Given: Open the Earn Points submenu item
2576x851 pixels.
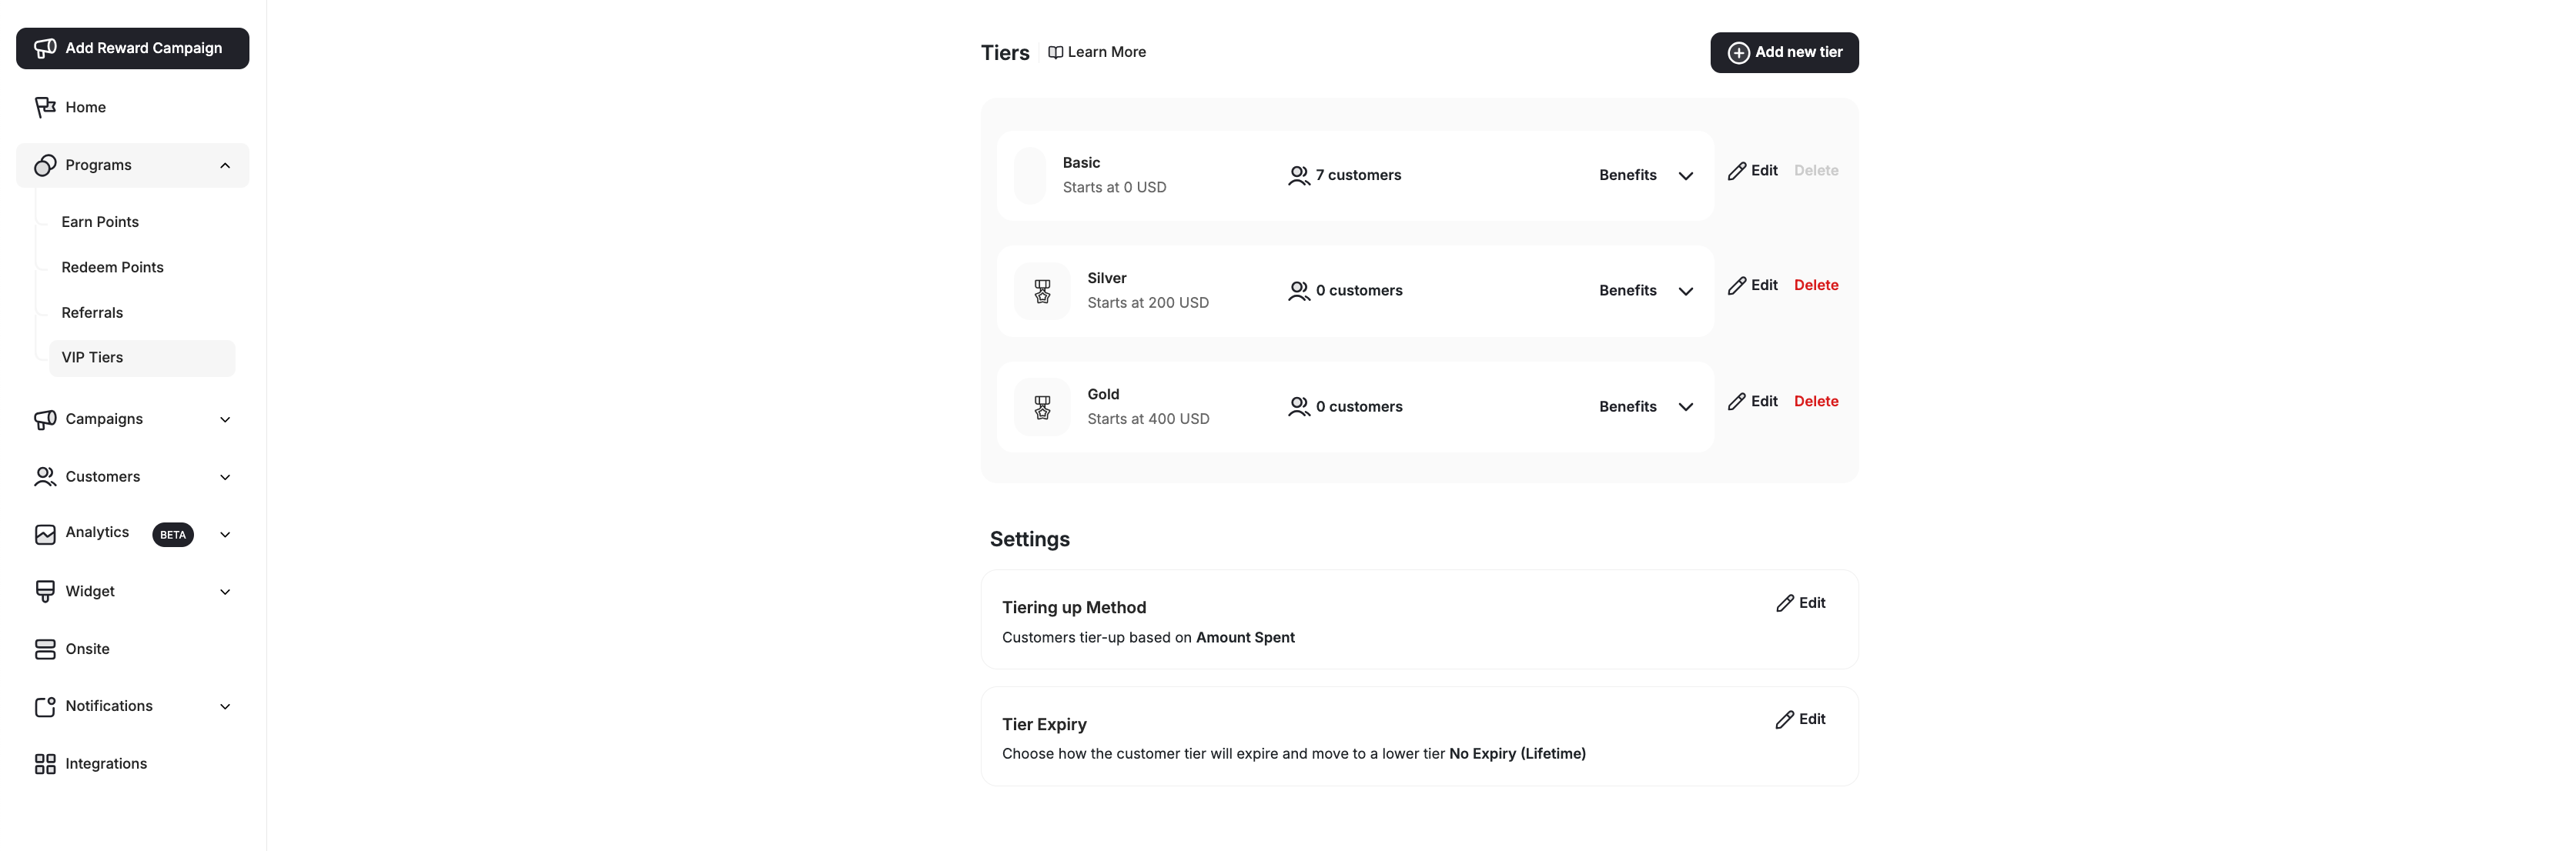Looking at the screenshot, I should pos(100,222).
